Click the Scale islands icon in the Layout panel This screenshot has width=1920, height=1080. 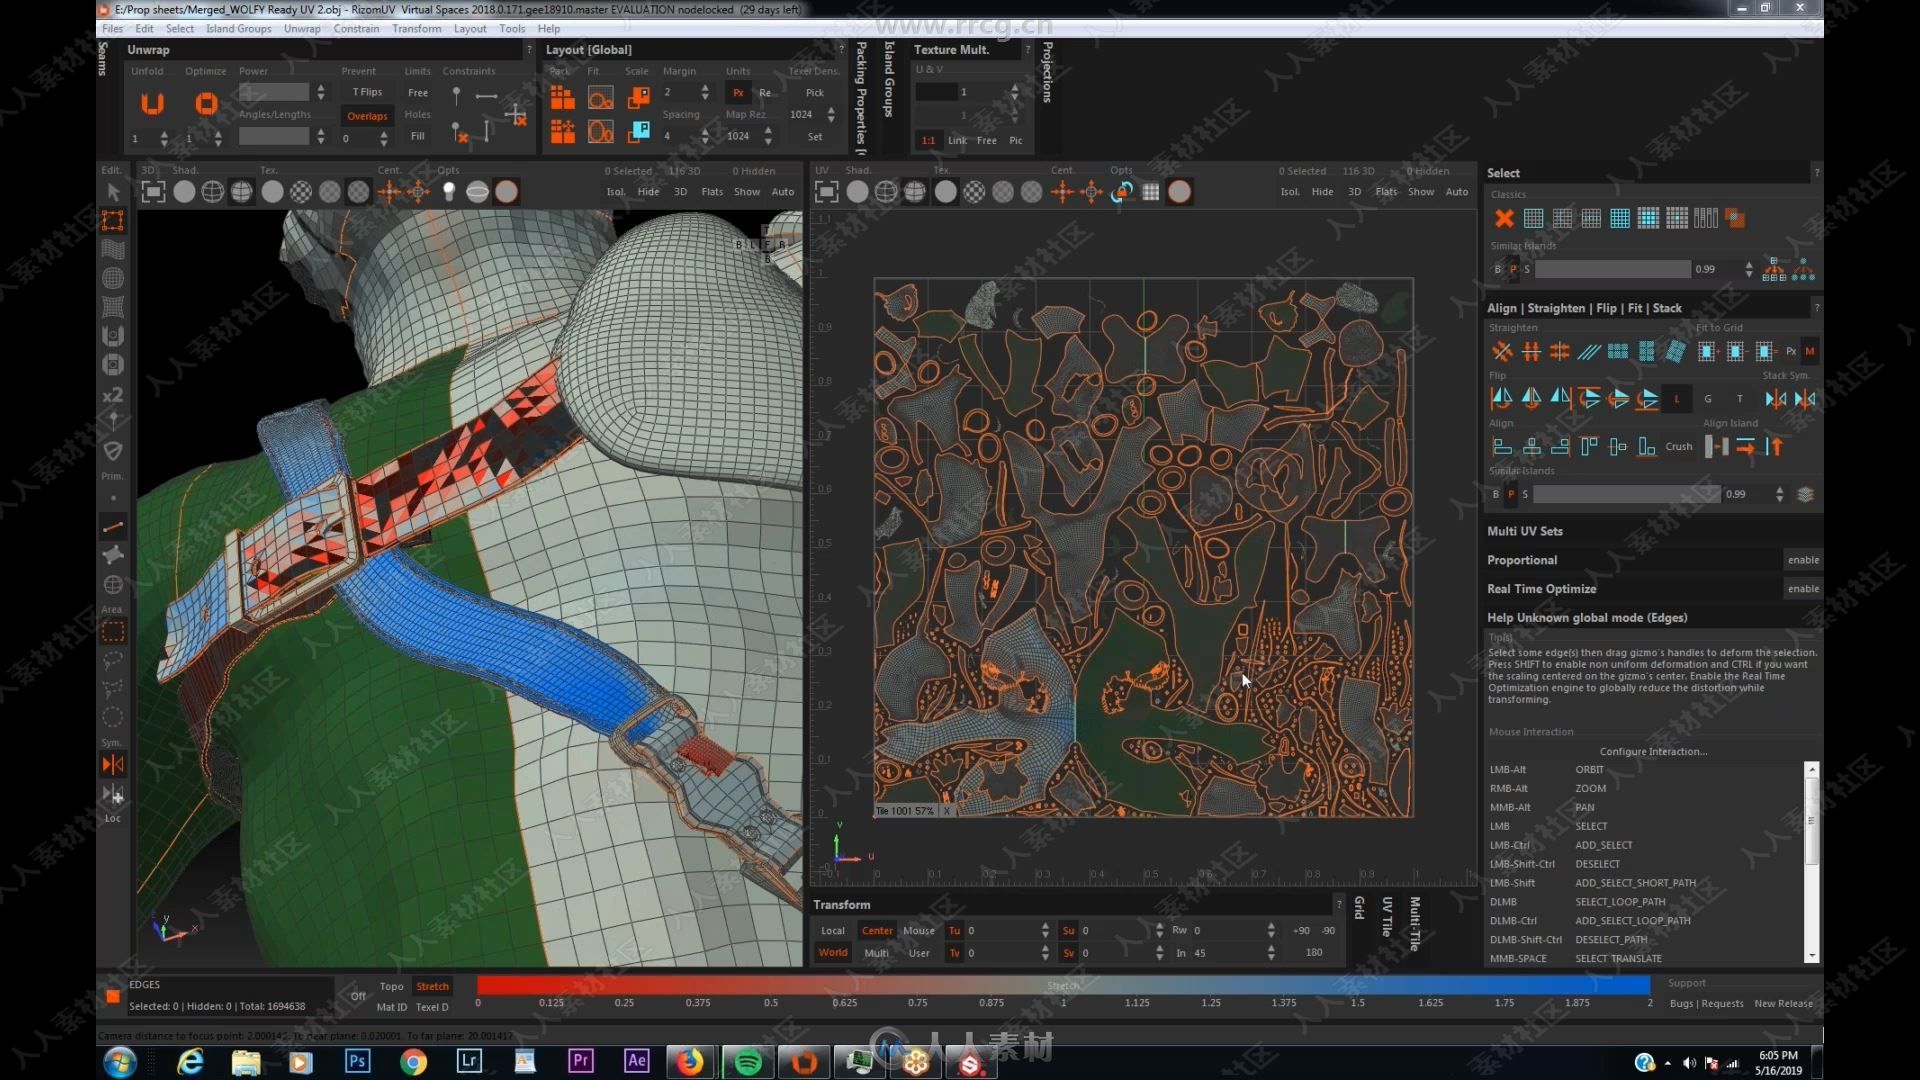638,97
